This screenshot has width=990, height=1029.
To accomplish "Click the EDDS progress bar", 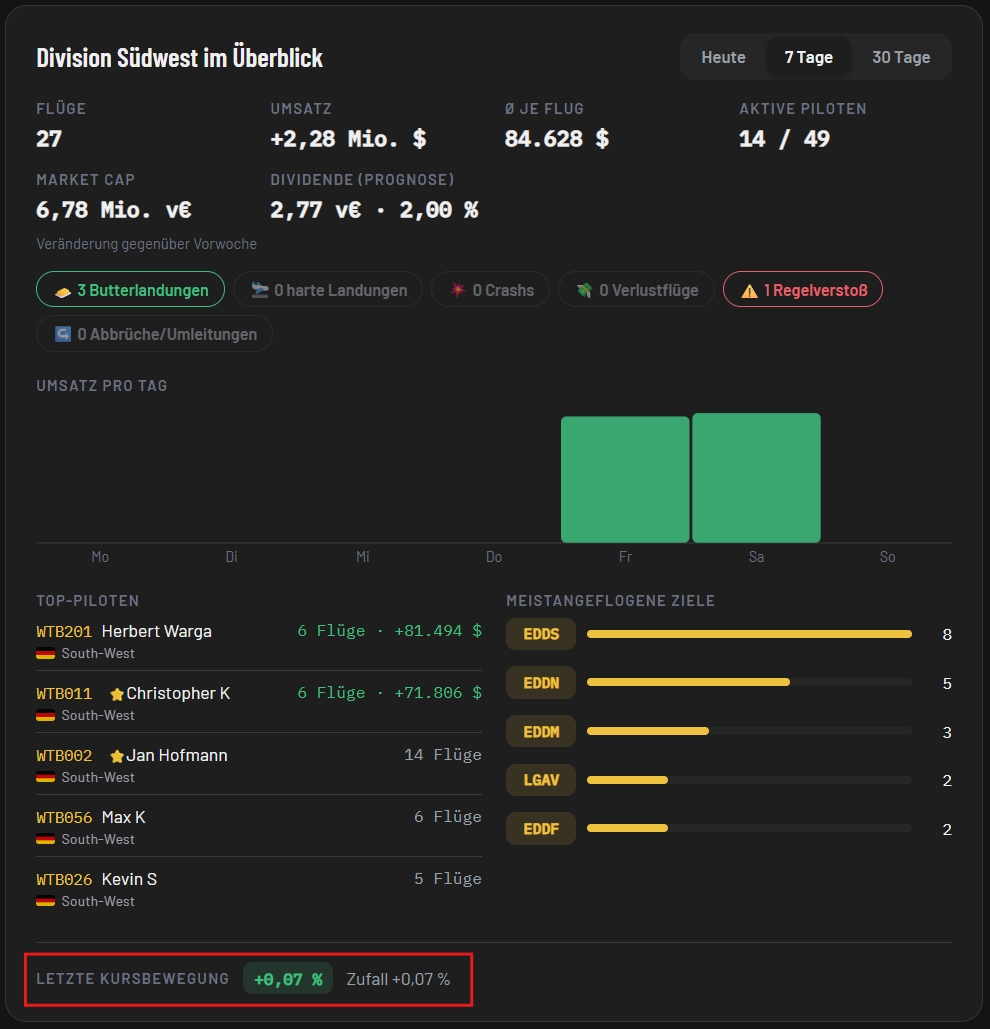I will click(749, 634).
